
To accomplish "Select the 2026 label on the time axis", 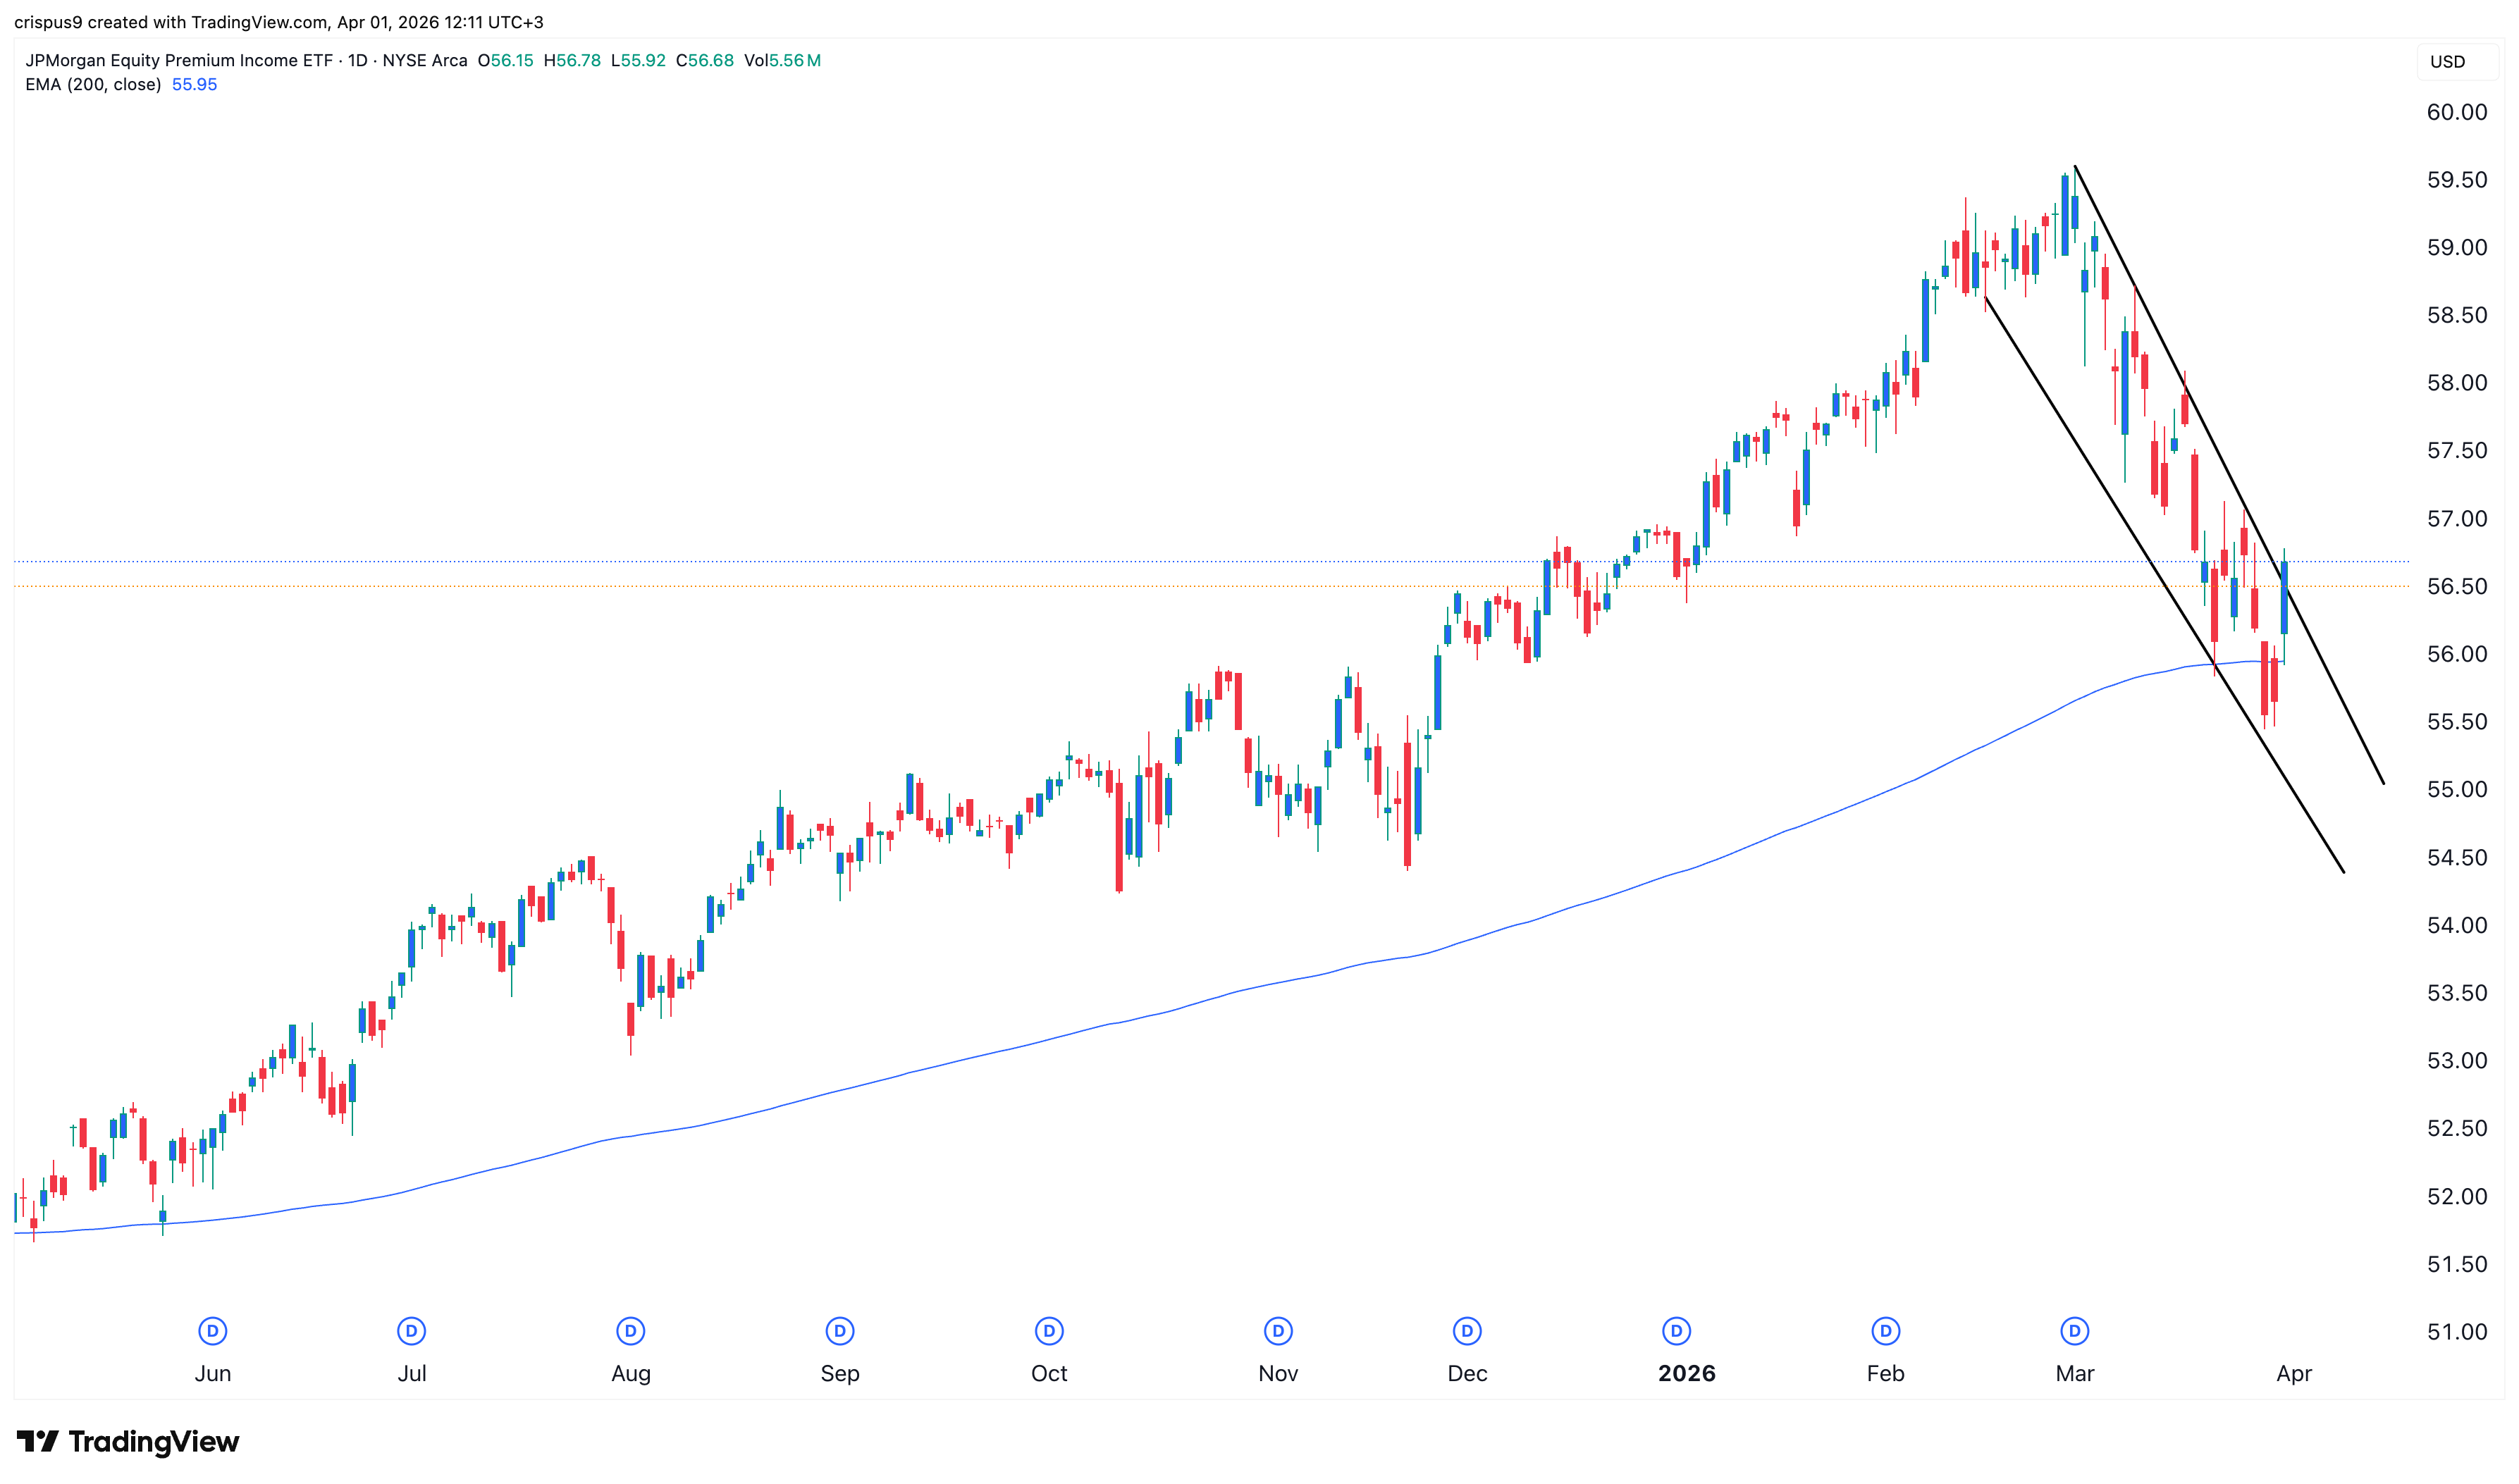I will pyautogui.click(x=1687, y=1373).
